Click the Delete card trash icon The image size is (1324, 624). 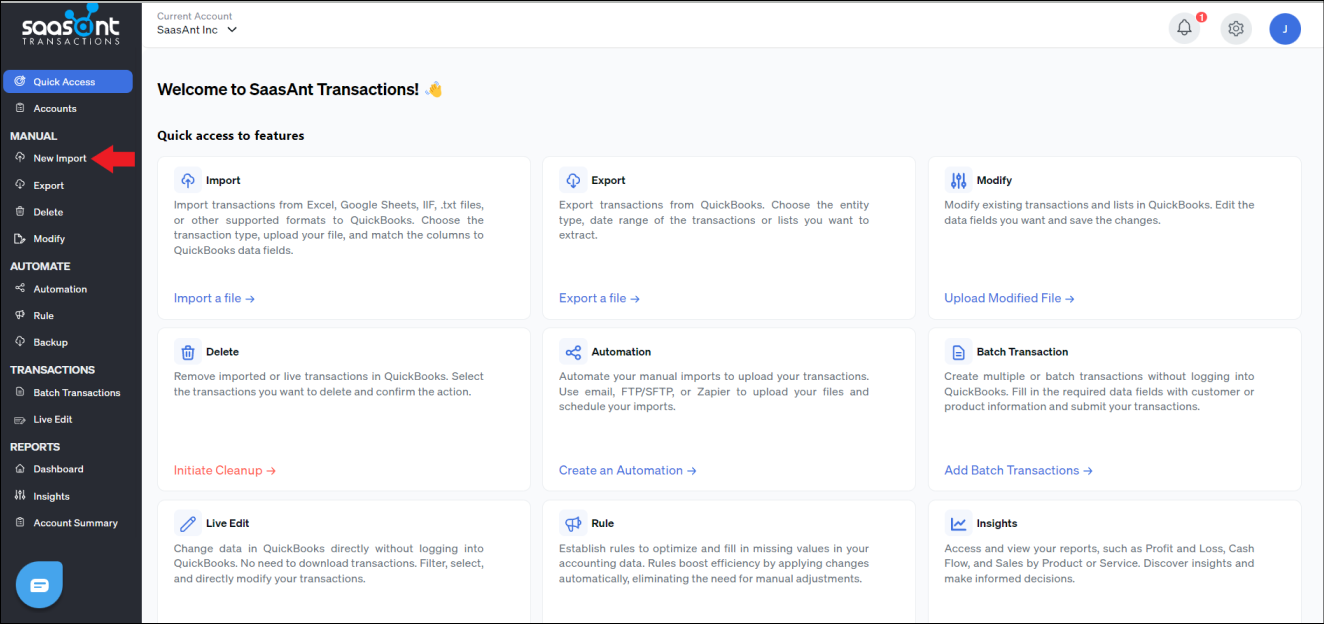(x=187, y=352)
